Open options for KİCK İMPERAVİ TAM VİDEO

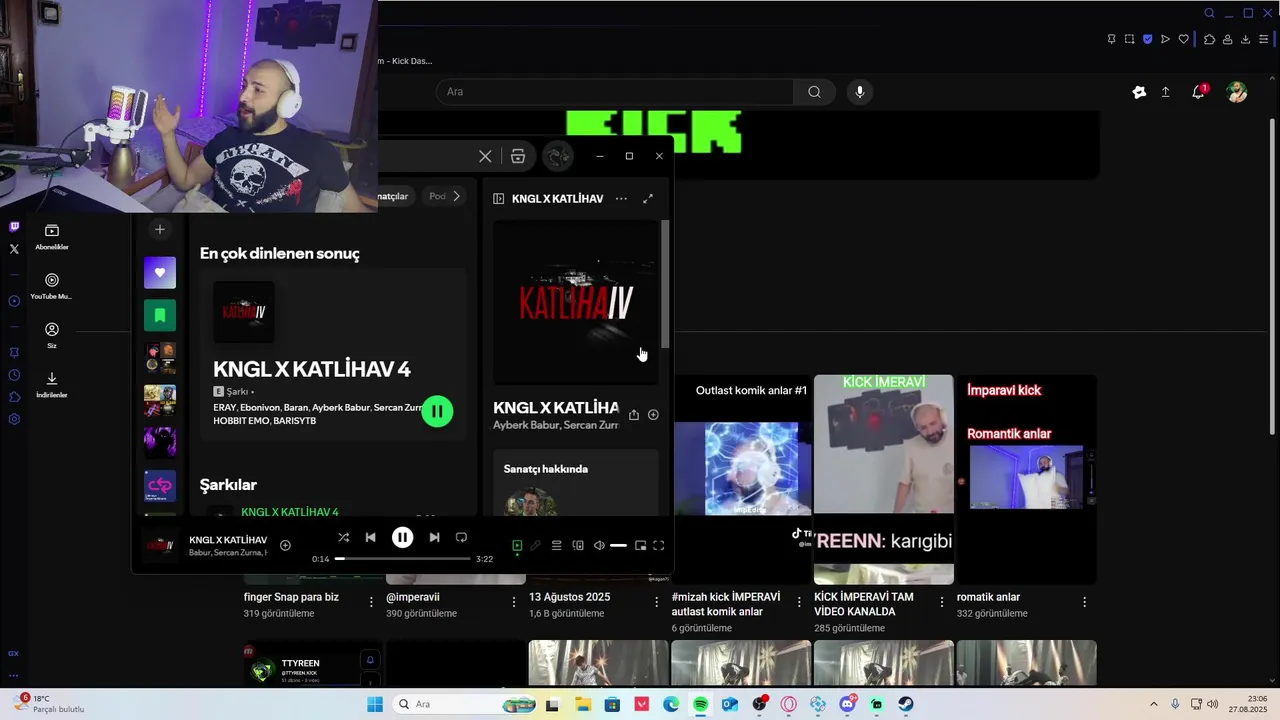pos(941,602)
